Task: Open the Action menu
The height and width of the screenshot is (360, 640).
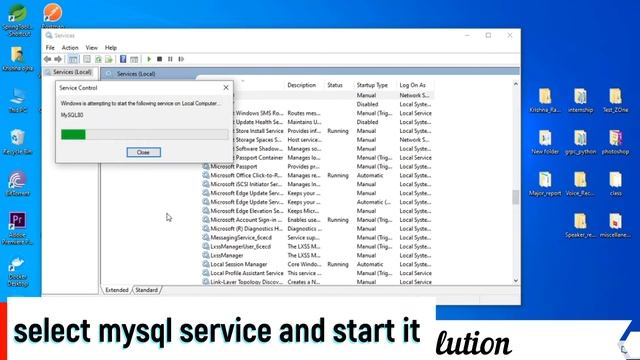Action: tap(70, 48)
